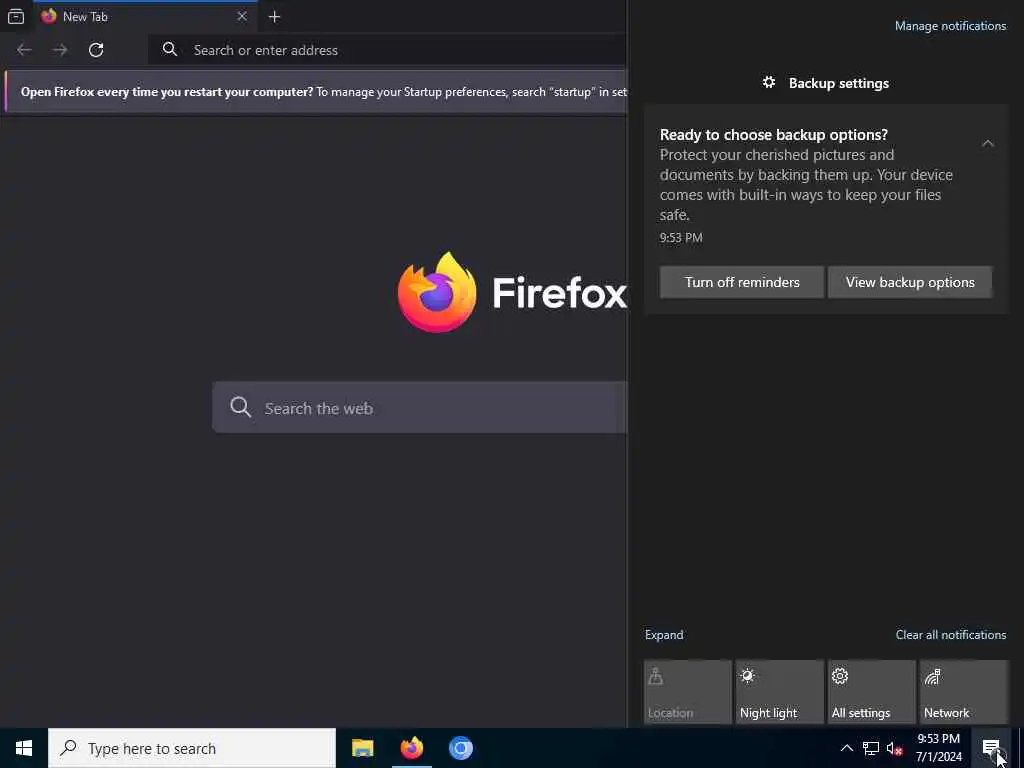Open Firefox View list-all-tabs icon
Viewport: 1024px width, 768px height.
(x=16, y=17)
